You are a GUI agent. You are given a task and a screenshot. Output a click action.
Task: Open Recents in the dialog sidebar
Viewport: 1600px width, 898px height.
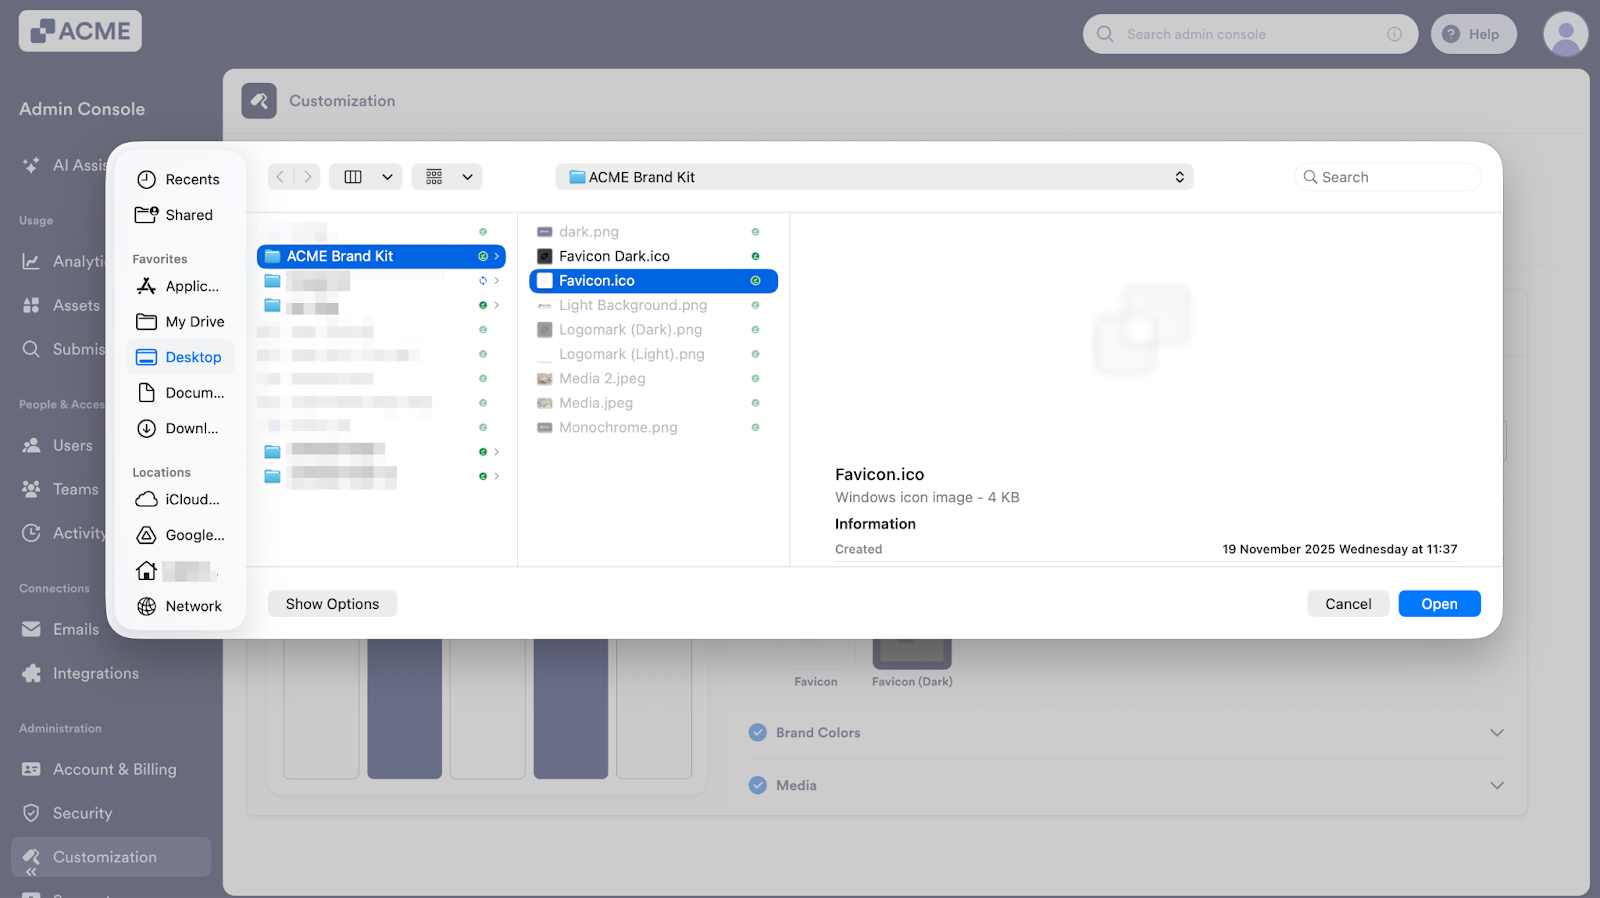[179, 180]
